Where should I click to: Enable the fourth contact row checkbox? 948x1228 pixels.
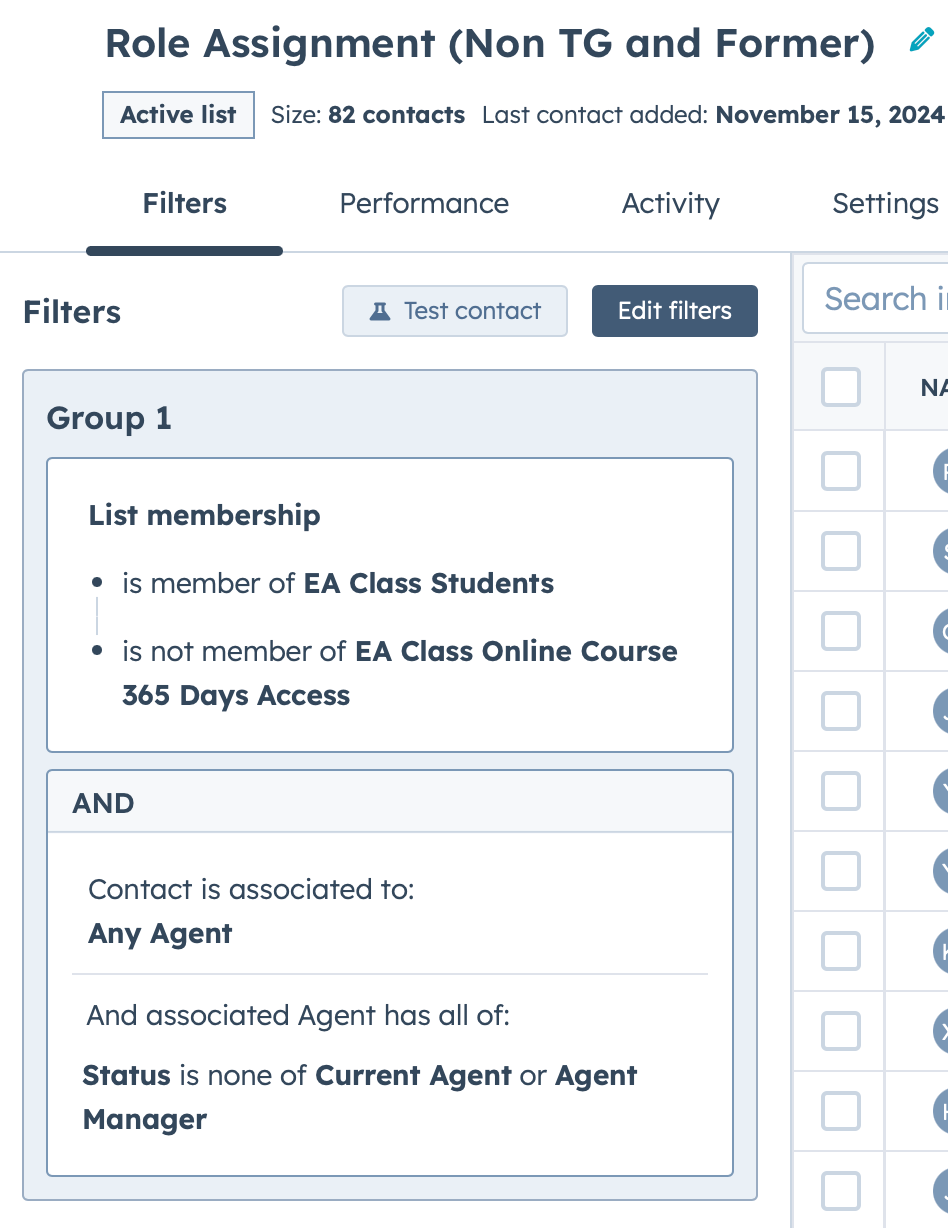click(841, 711)
